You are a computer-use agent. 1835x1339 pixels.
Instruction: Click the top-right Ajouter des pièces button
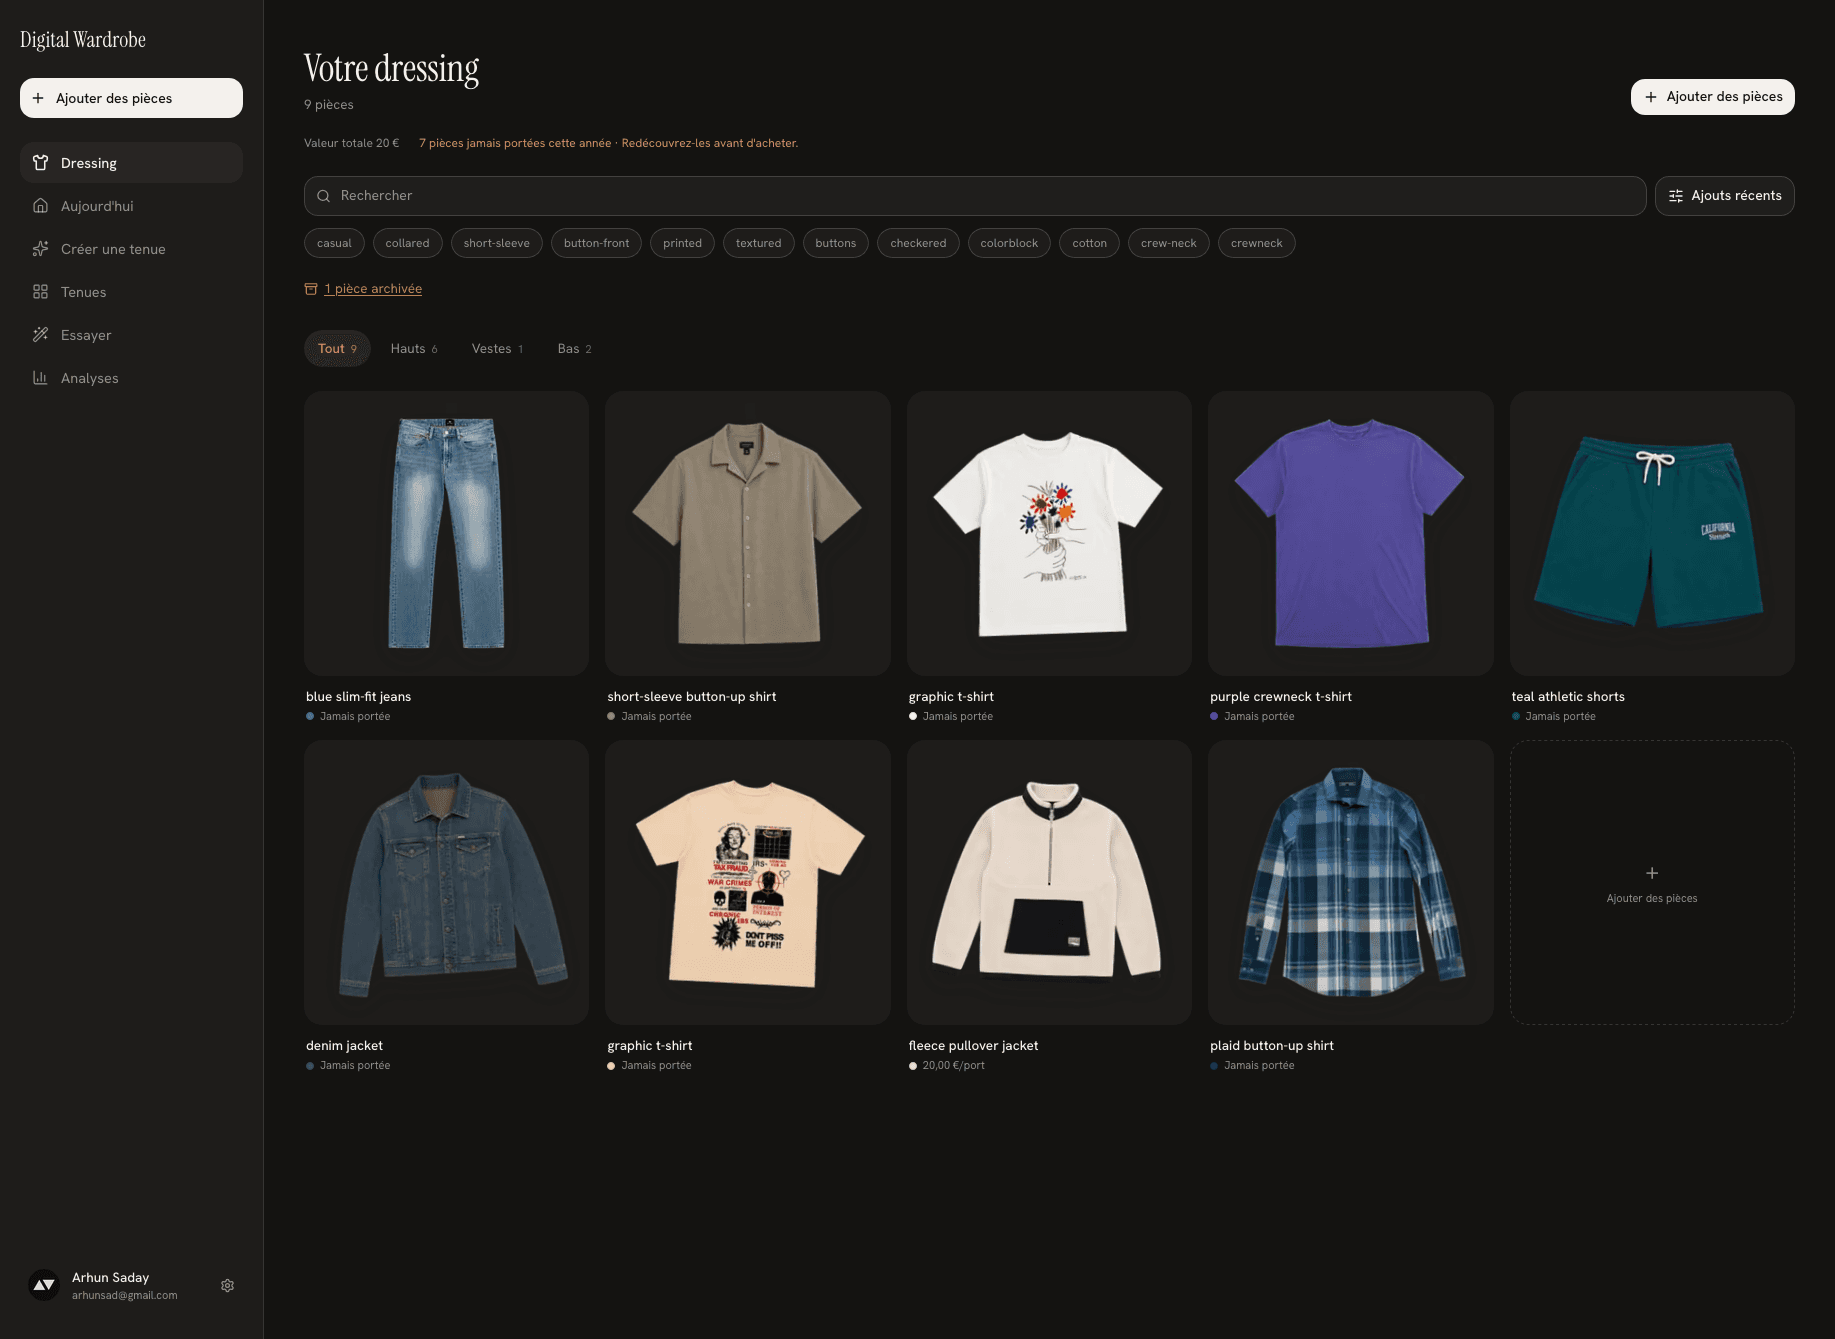1712,97
